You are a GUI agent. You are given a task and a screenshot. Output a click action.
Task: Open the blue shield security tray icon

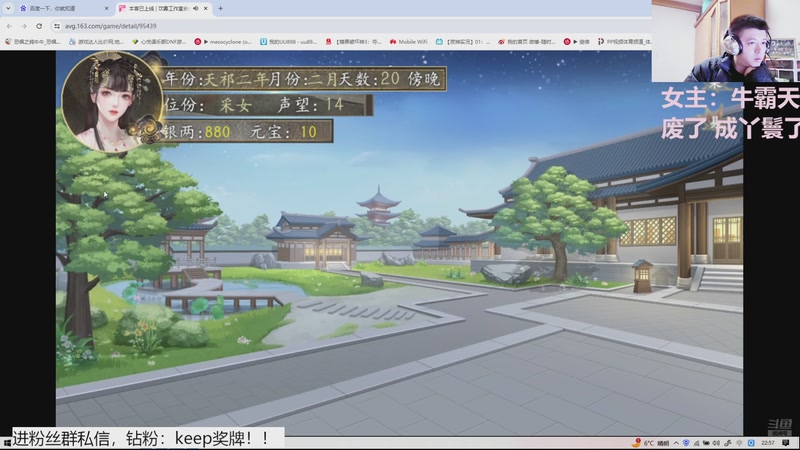(x=686, y=443)
